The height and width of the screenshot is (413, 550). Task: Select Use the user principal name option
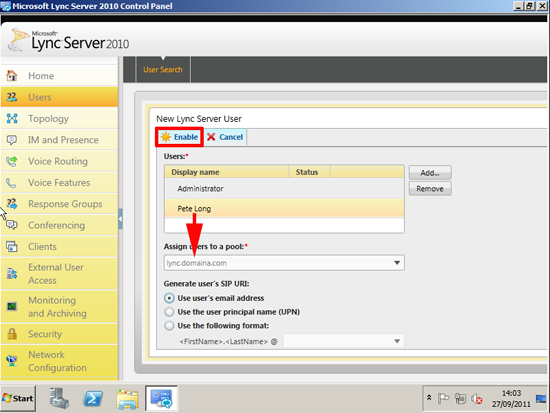169,312
